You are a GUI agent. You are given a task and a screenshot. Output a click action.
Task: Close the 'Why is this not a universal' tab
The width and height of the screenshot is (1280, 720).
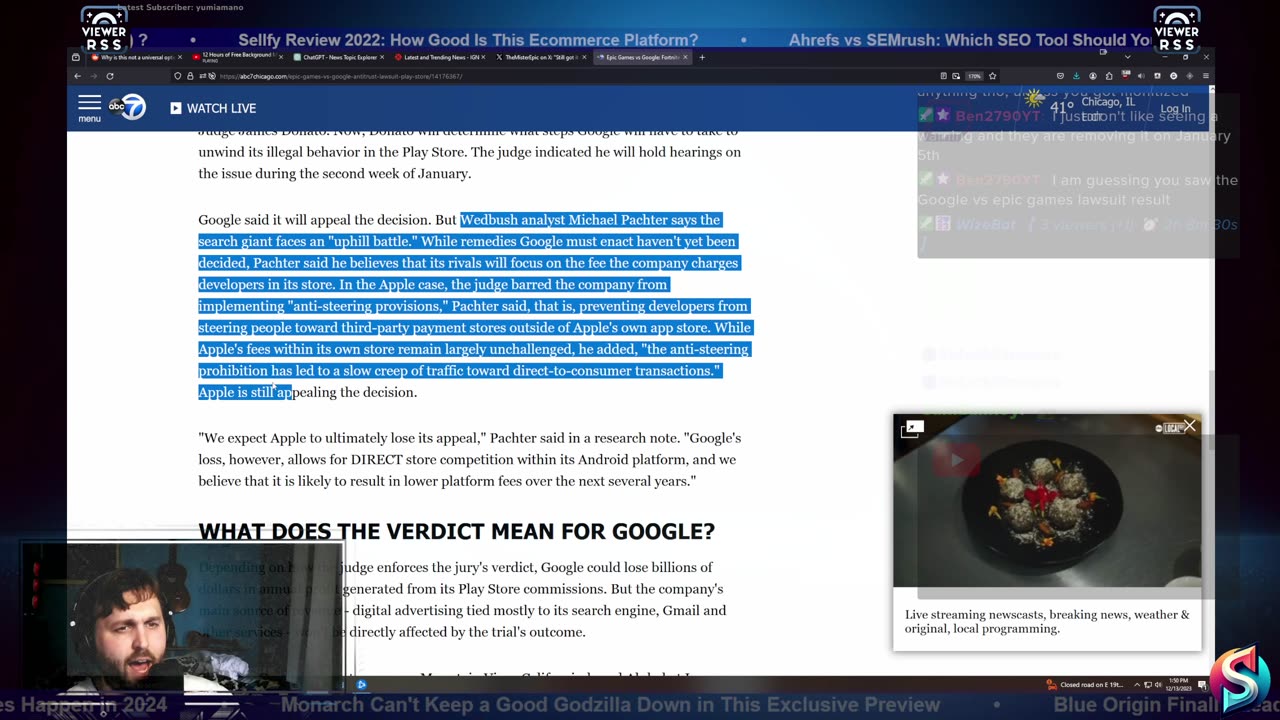[x=178, y=57]
